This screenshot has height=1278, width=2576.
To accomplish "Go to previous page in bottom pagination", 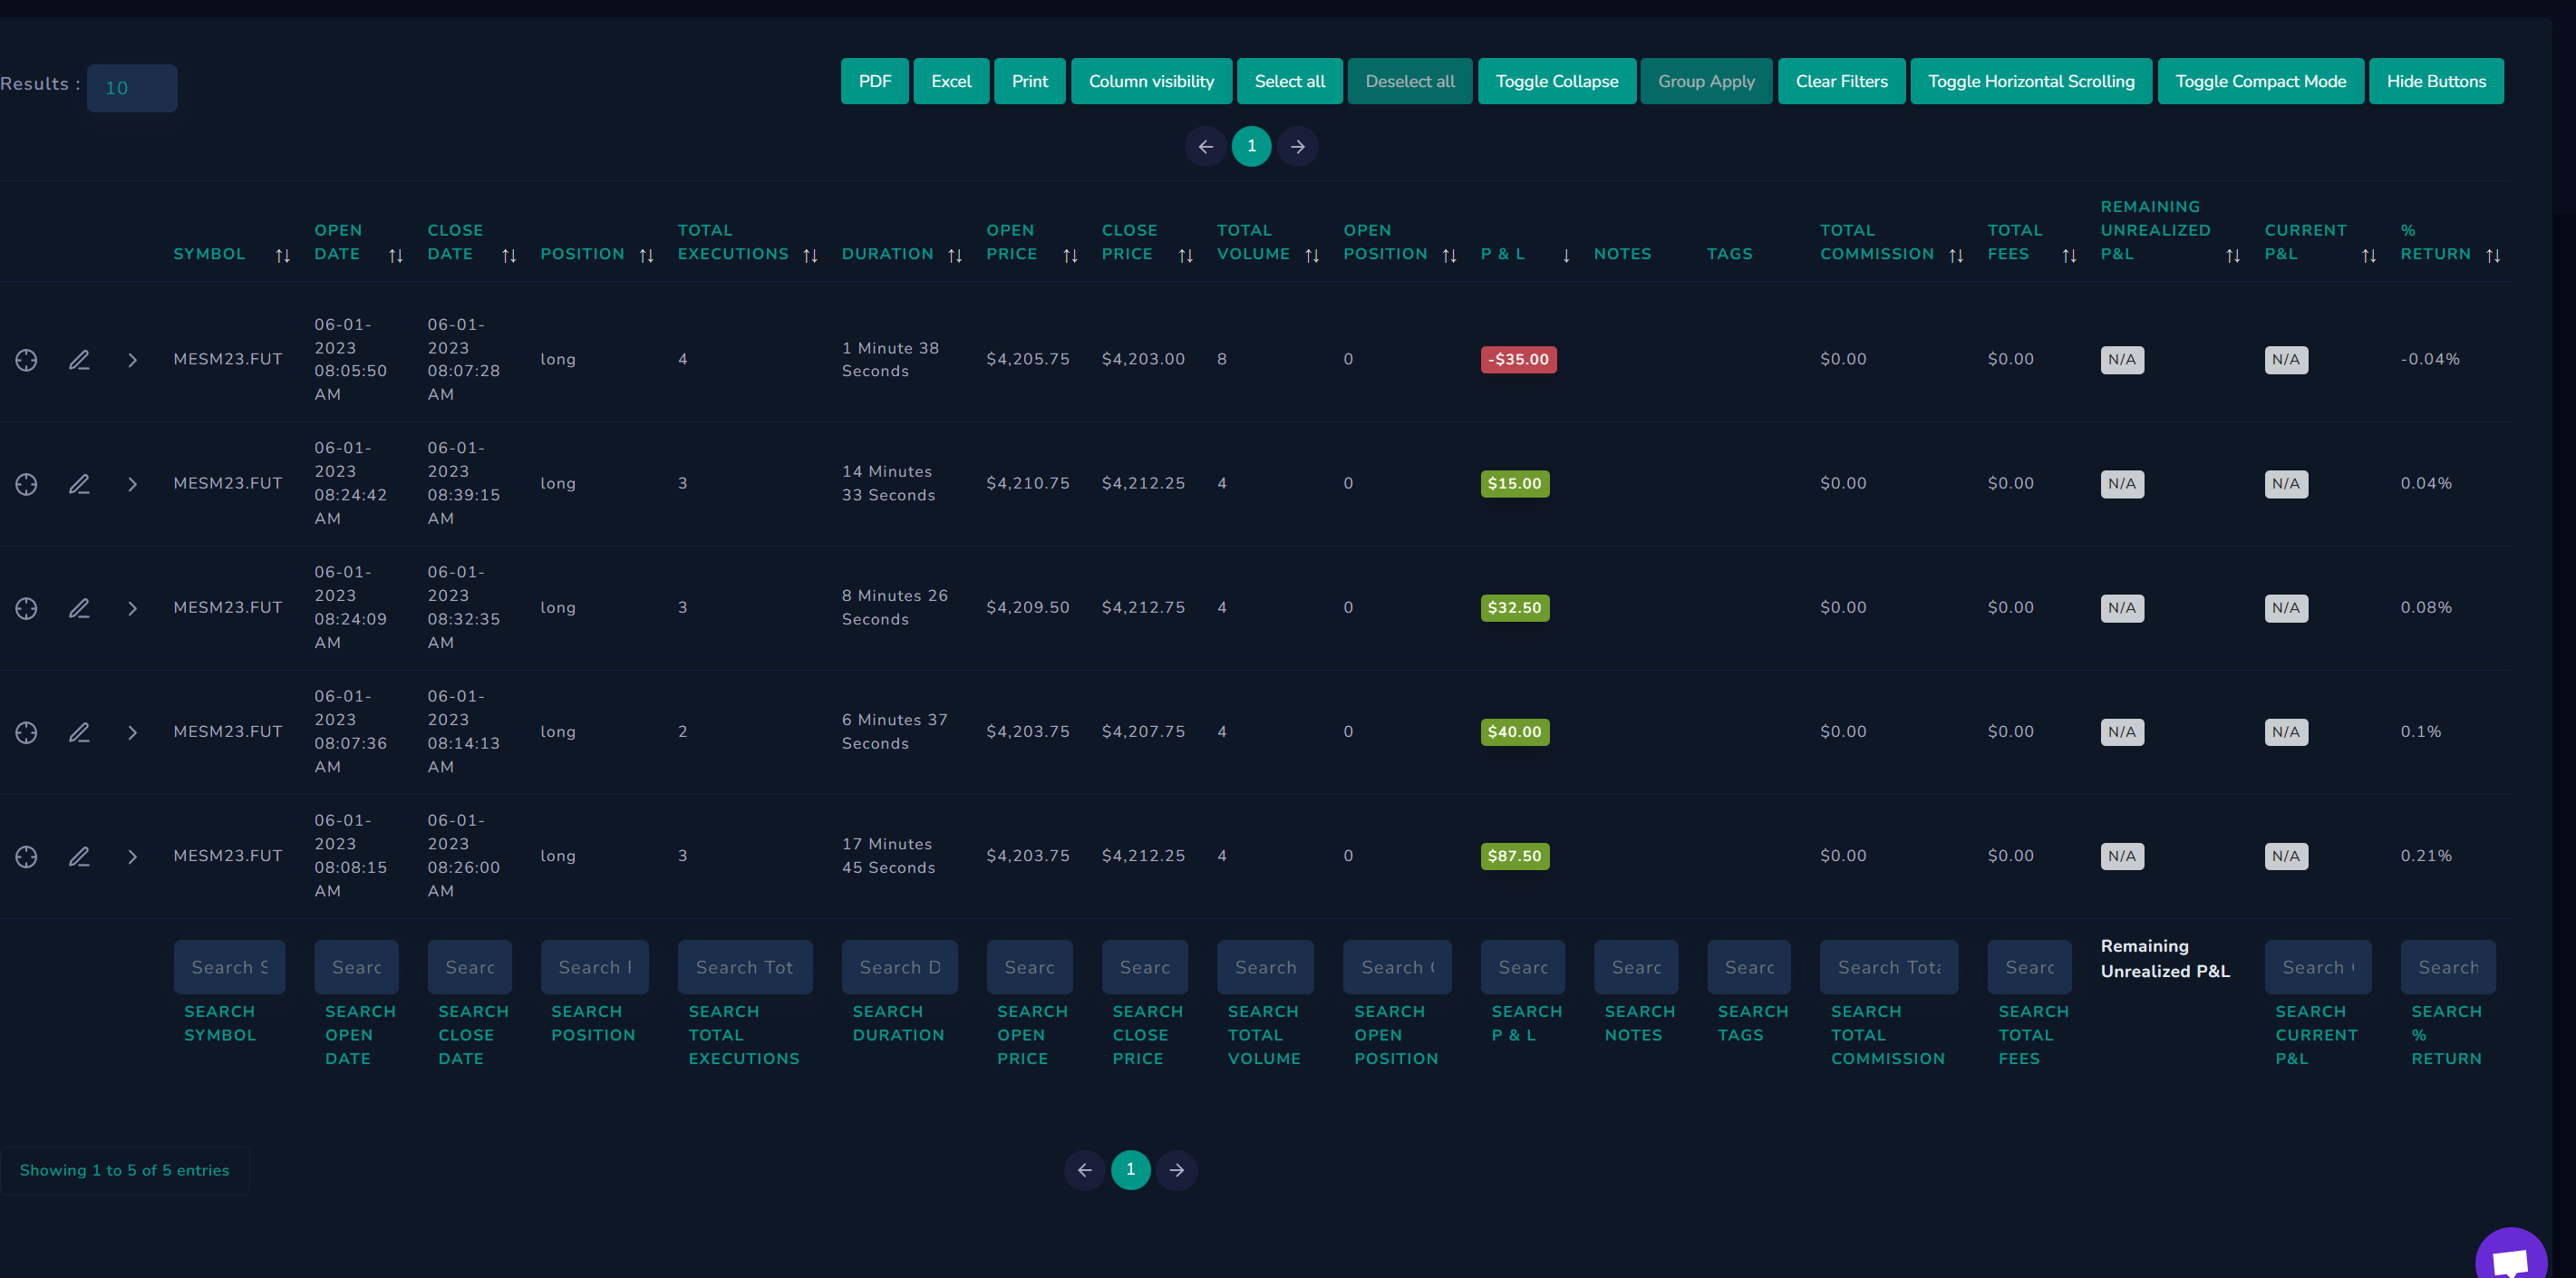I will coord(1085,1170).
